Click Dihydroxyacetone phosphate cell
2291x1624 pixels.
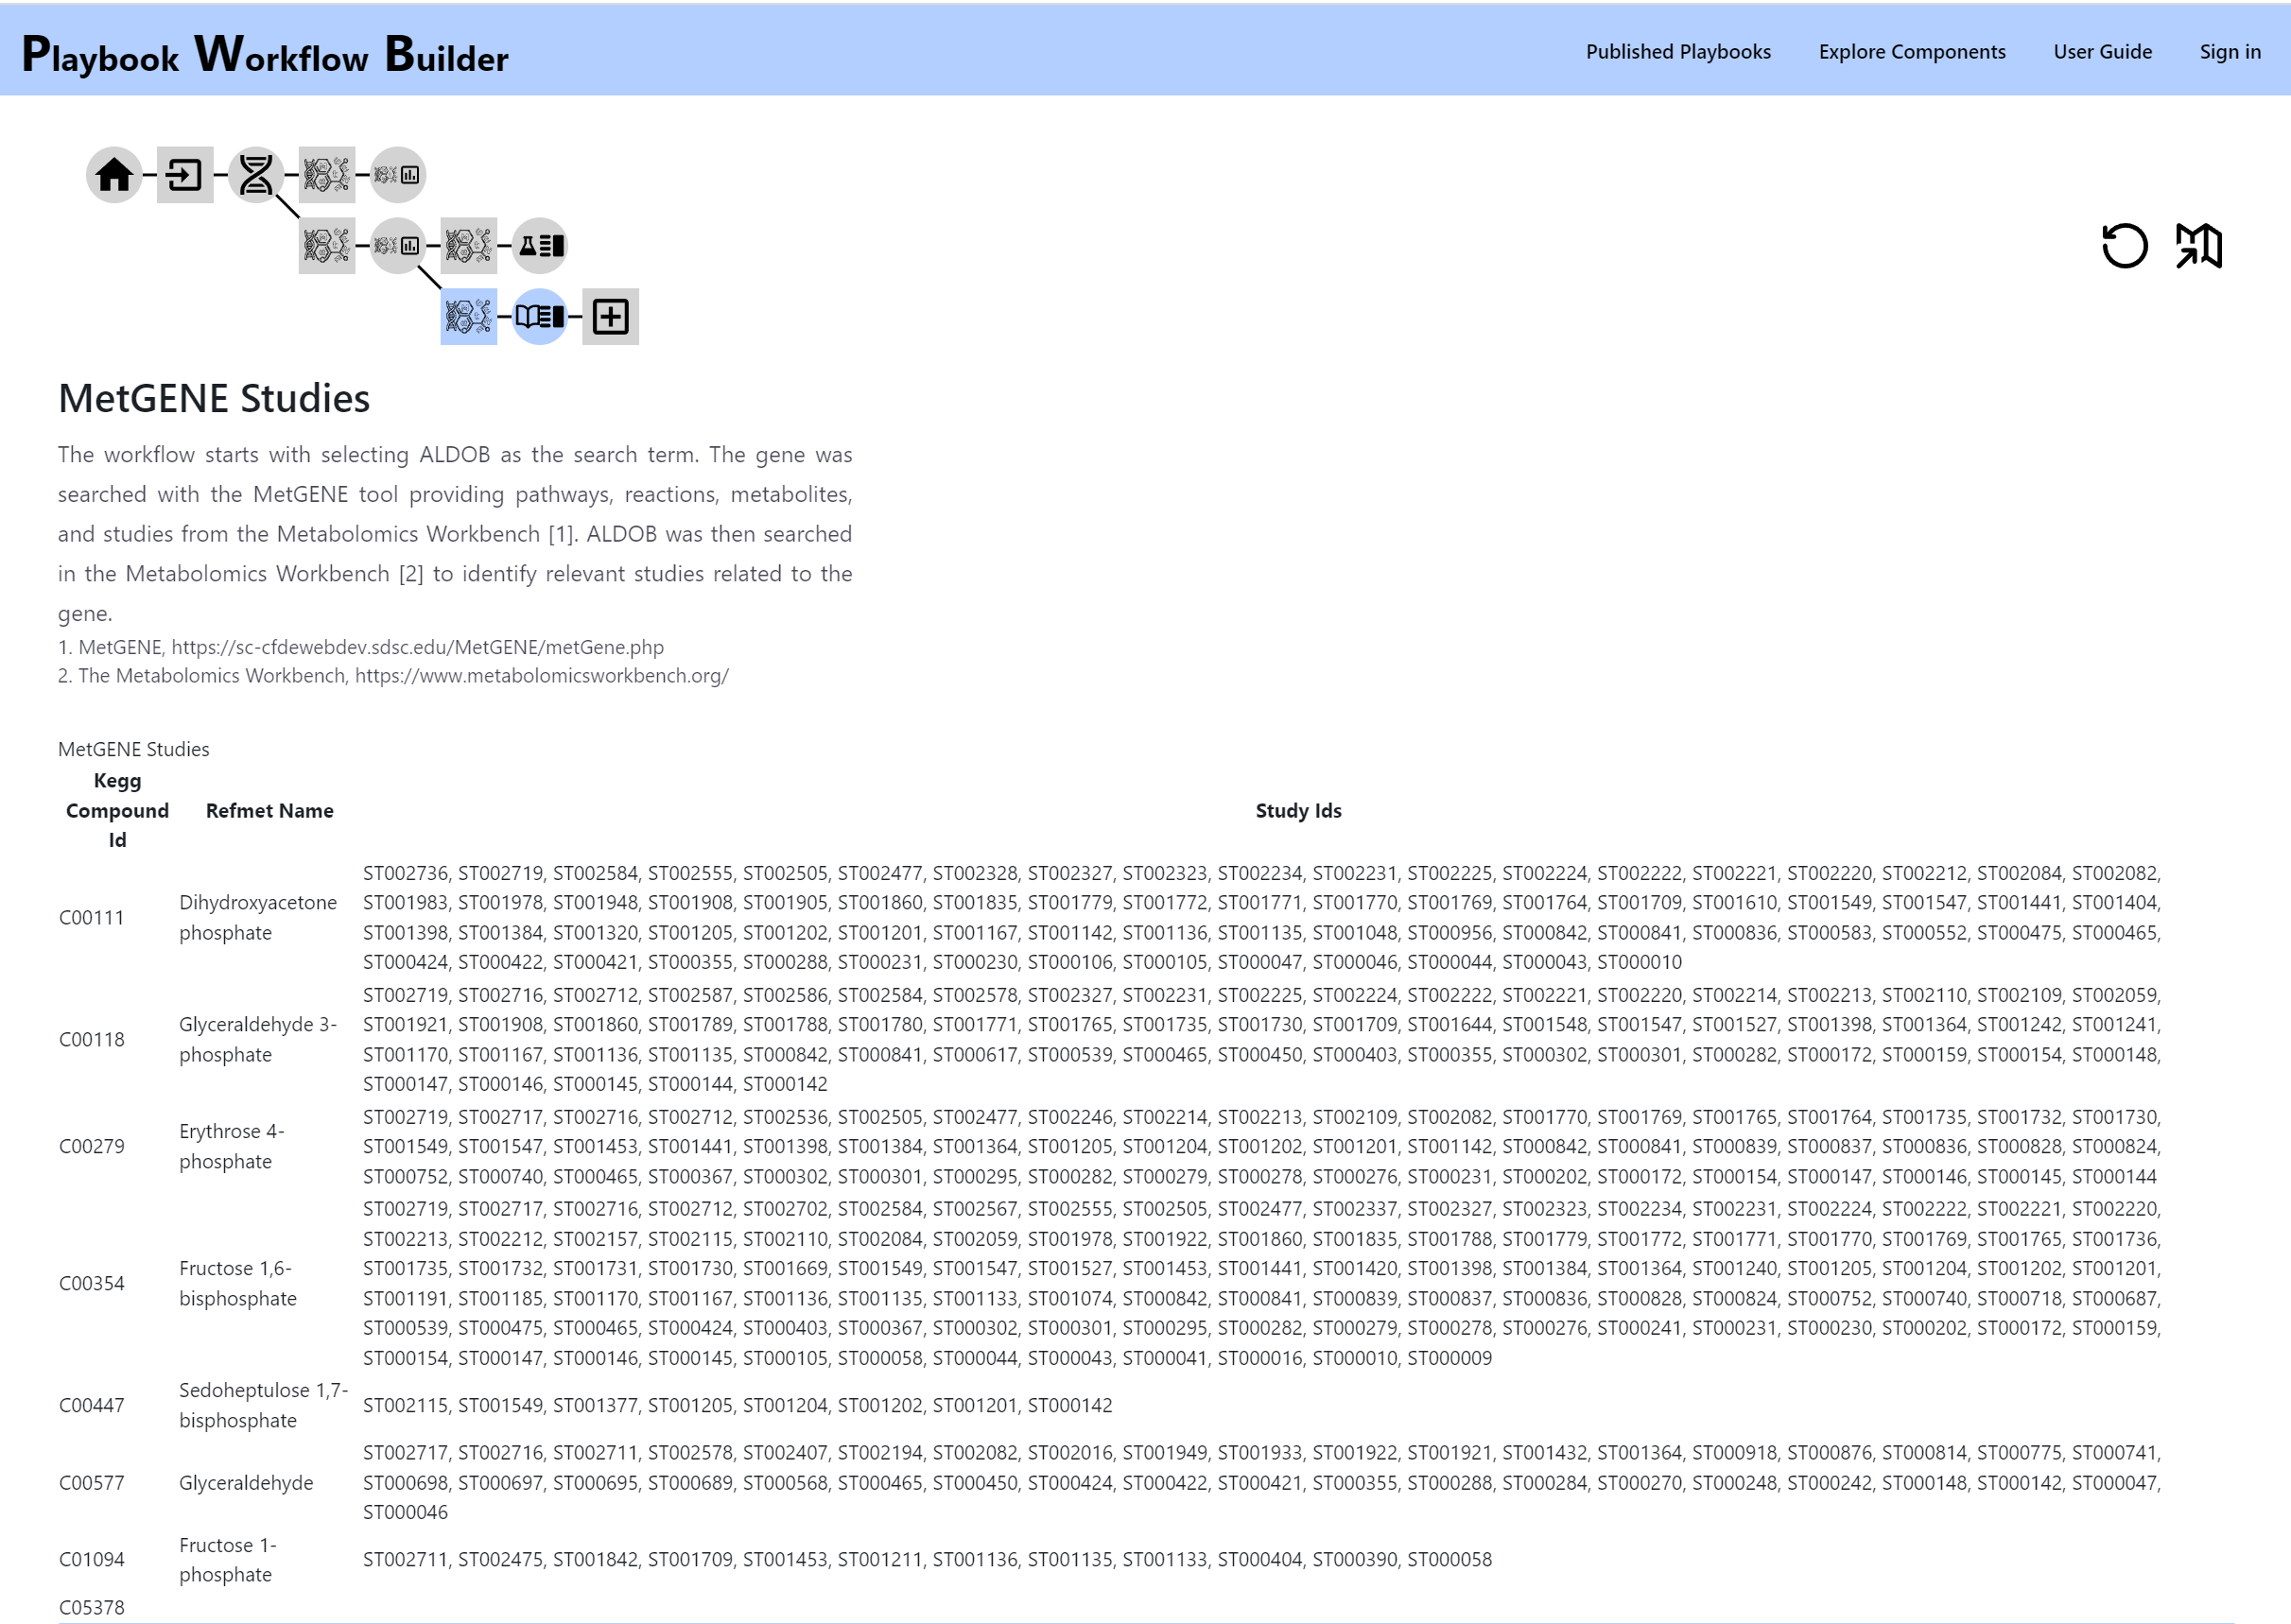click(x=258, y=918)
